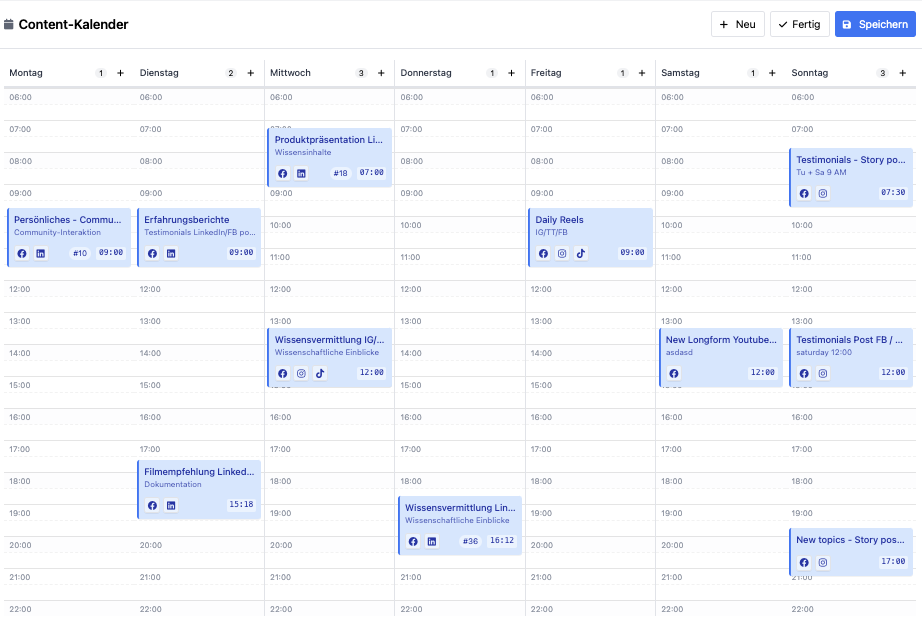
Task: Click the Fertig button
Action: 799,24
